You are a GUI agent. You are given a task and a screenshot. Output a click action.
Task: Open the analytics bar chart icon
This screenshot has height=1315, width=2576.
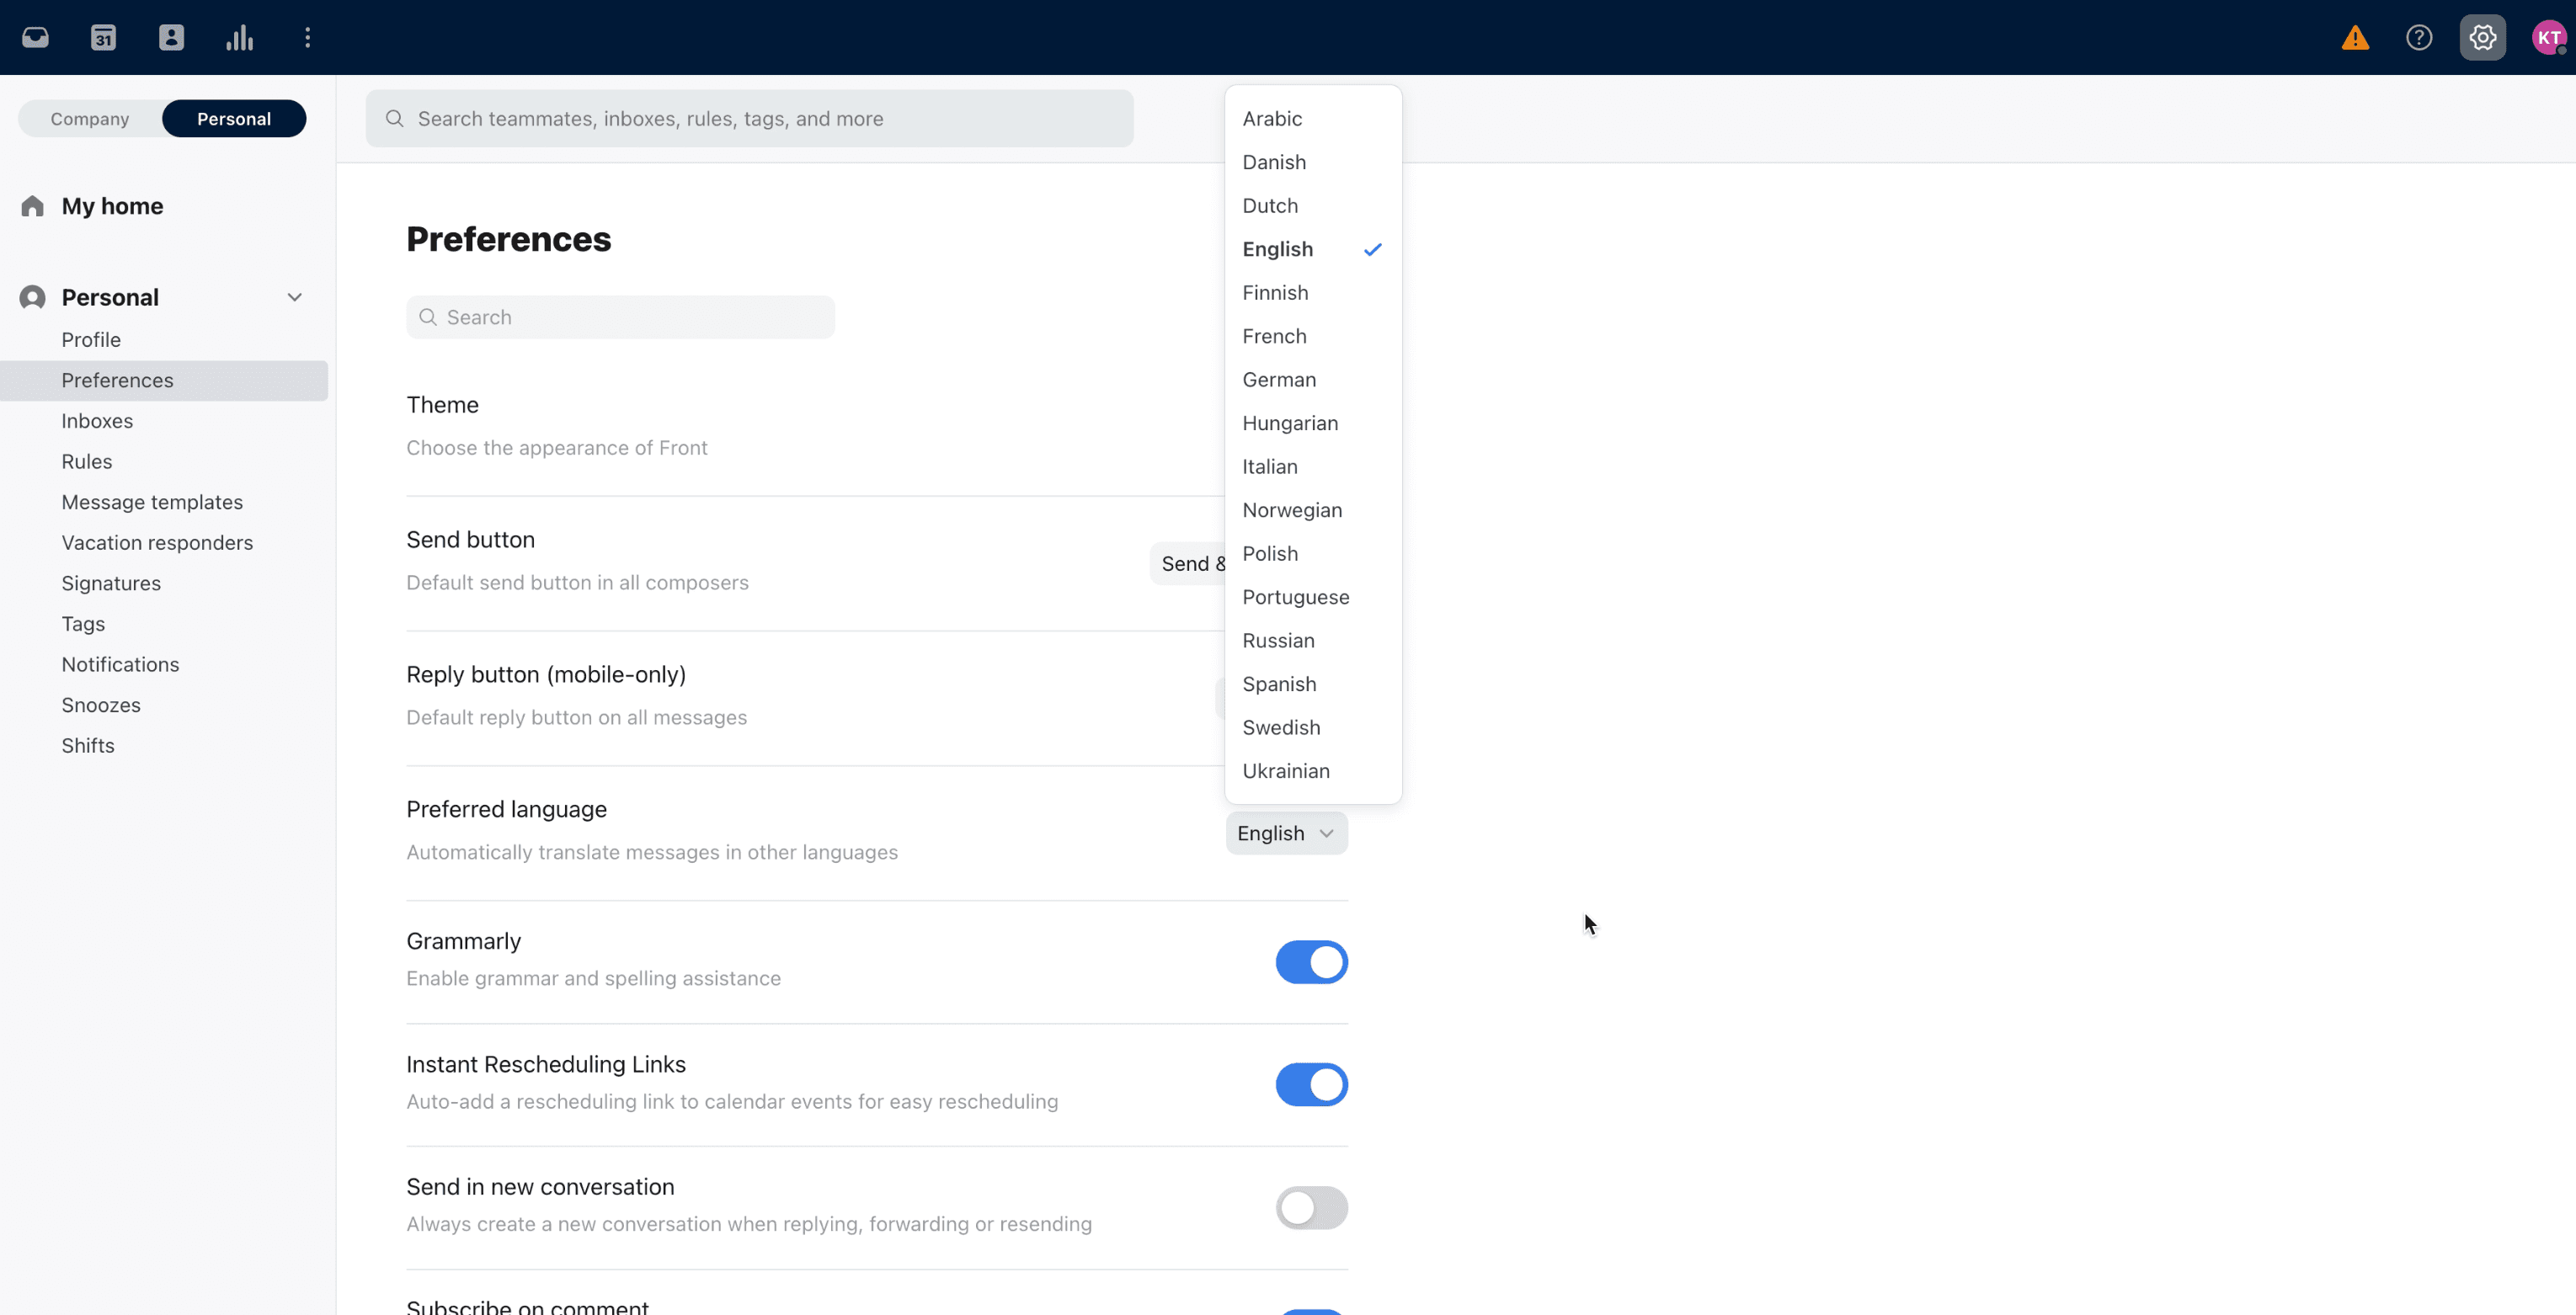pos(239,38)
